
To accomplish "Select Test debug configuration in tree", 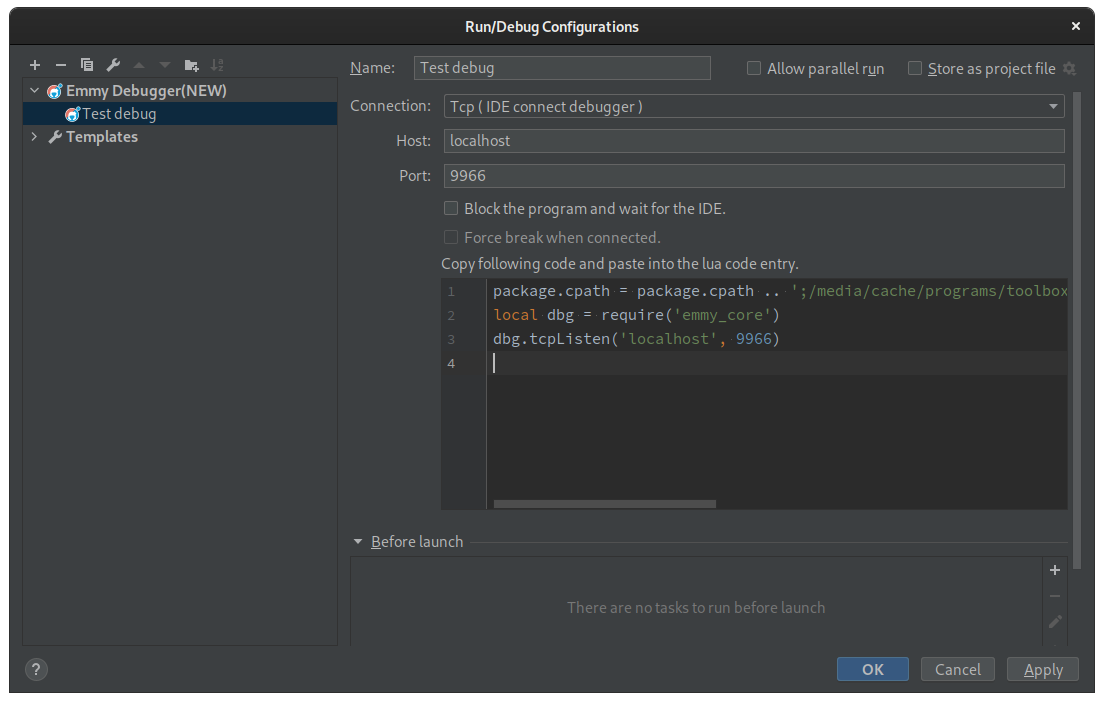I will point(118,114).
